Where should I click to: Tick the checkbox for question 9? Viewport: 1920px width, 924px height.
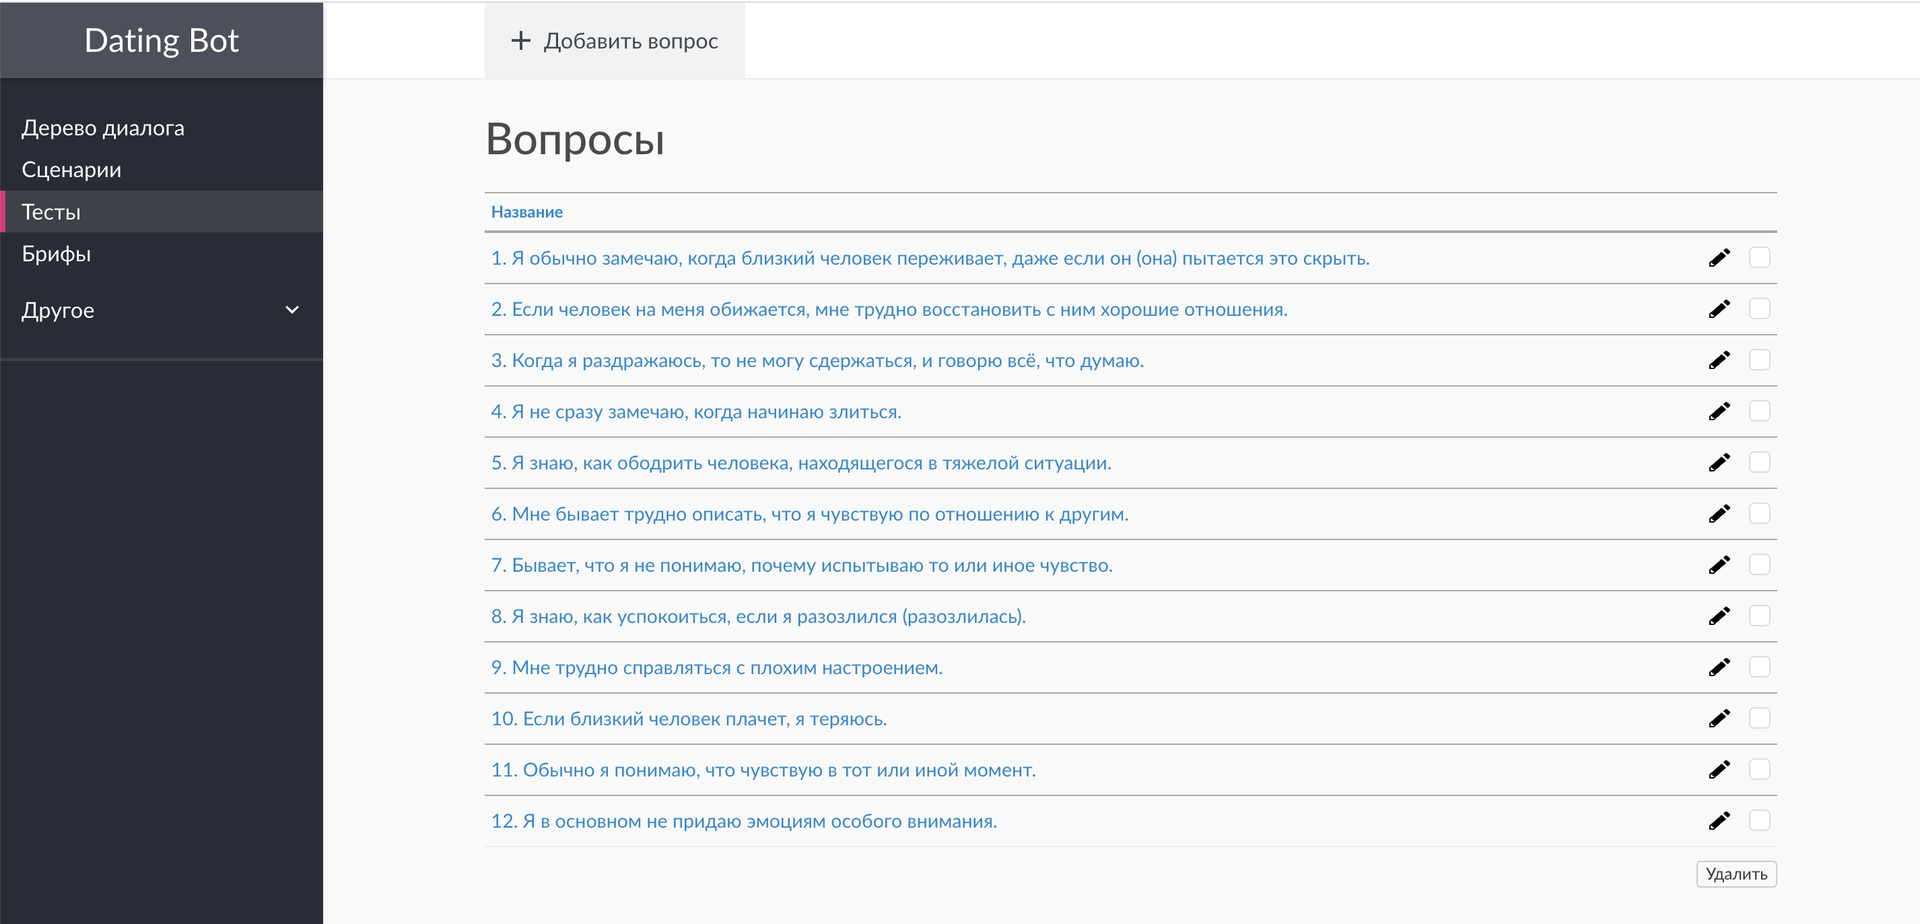(x=1760, y=667)
